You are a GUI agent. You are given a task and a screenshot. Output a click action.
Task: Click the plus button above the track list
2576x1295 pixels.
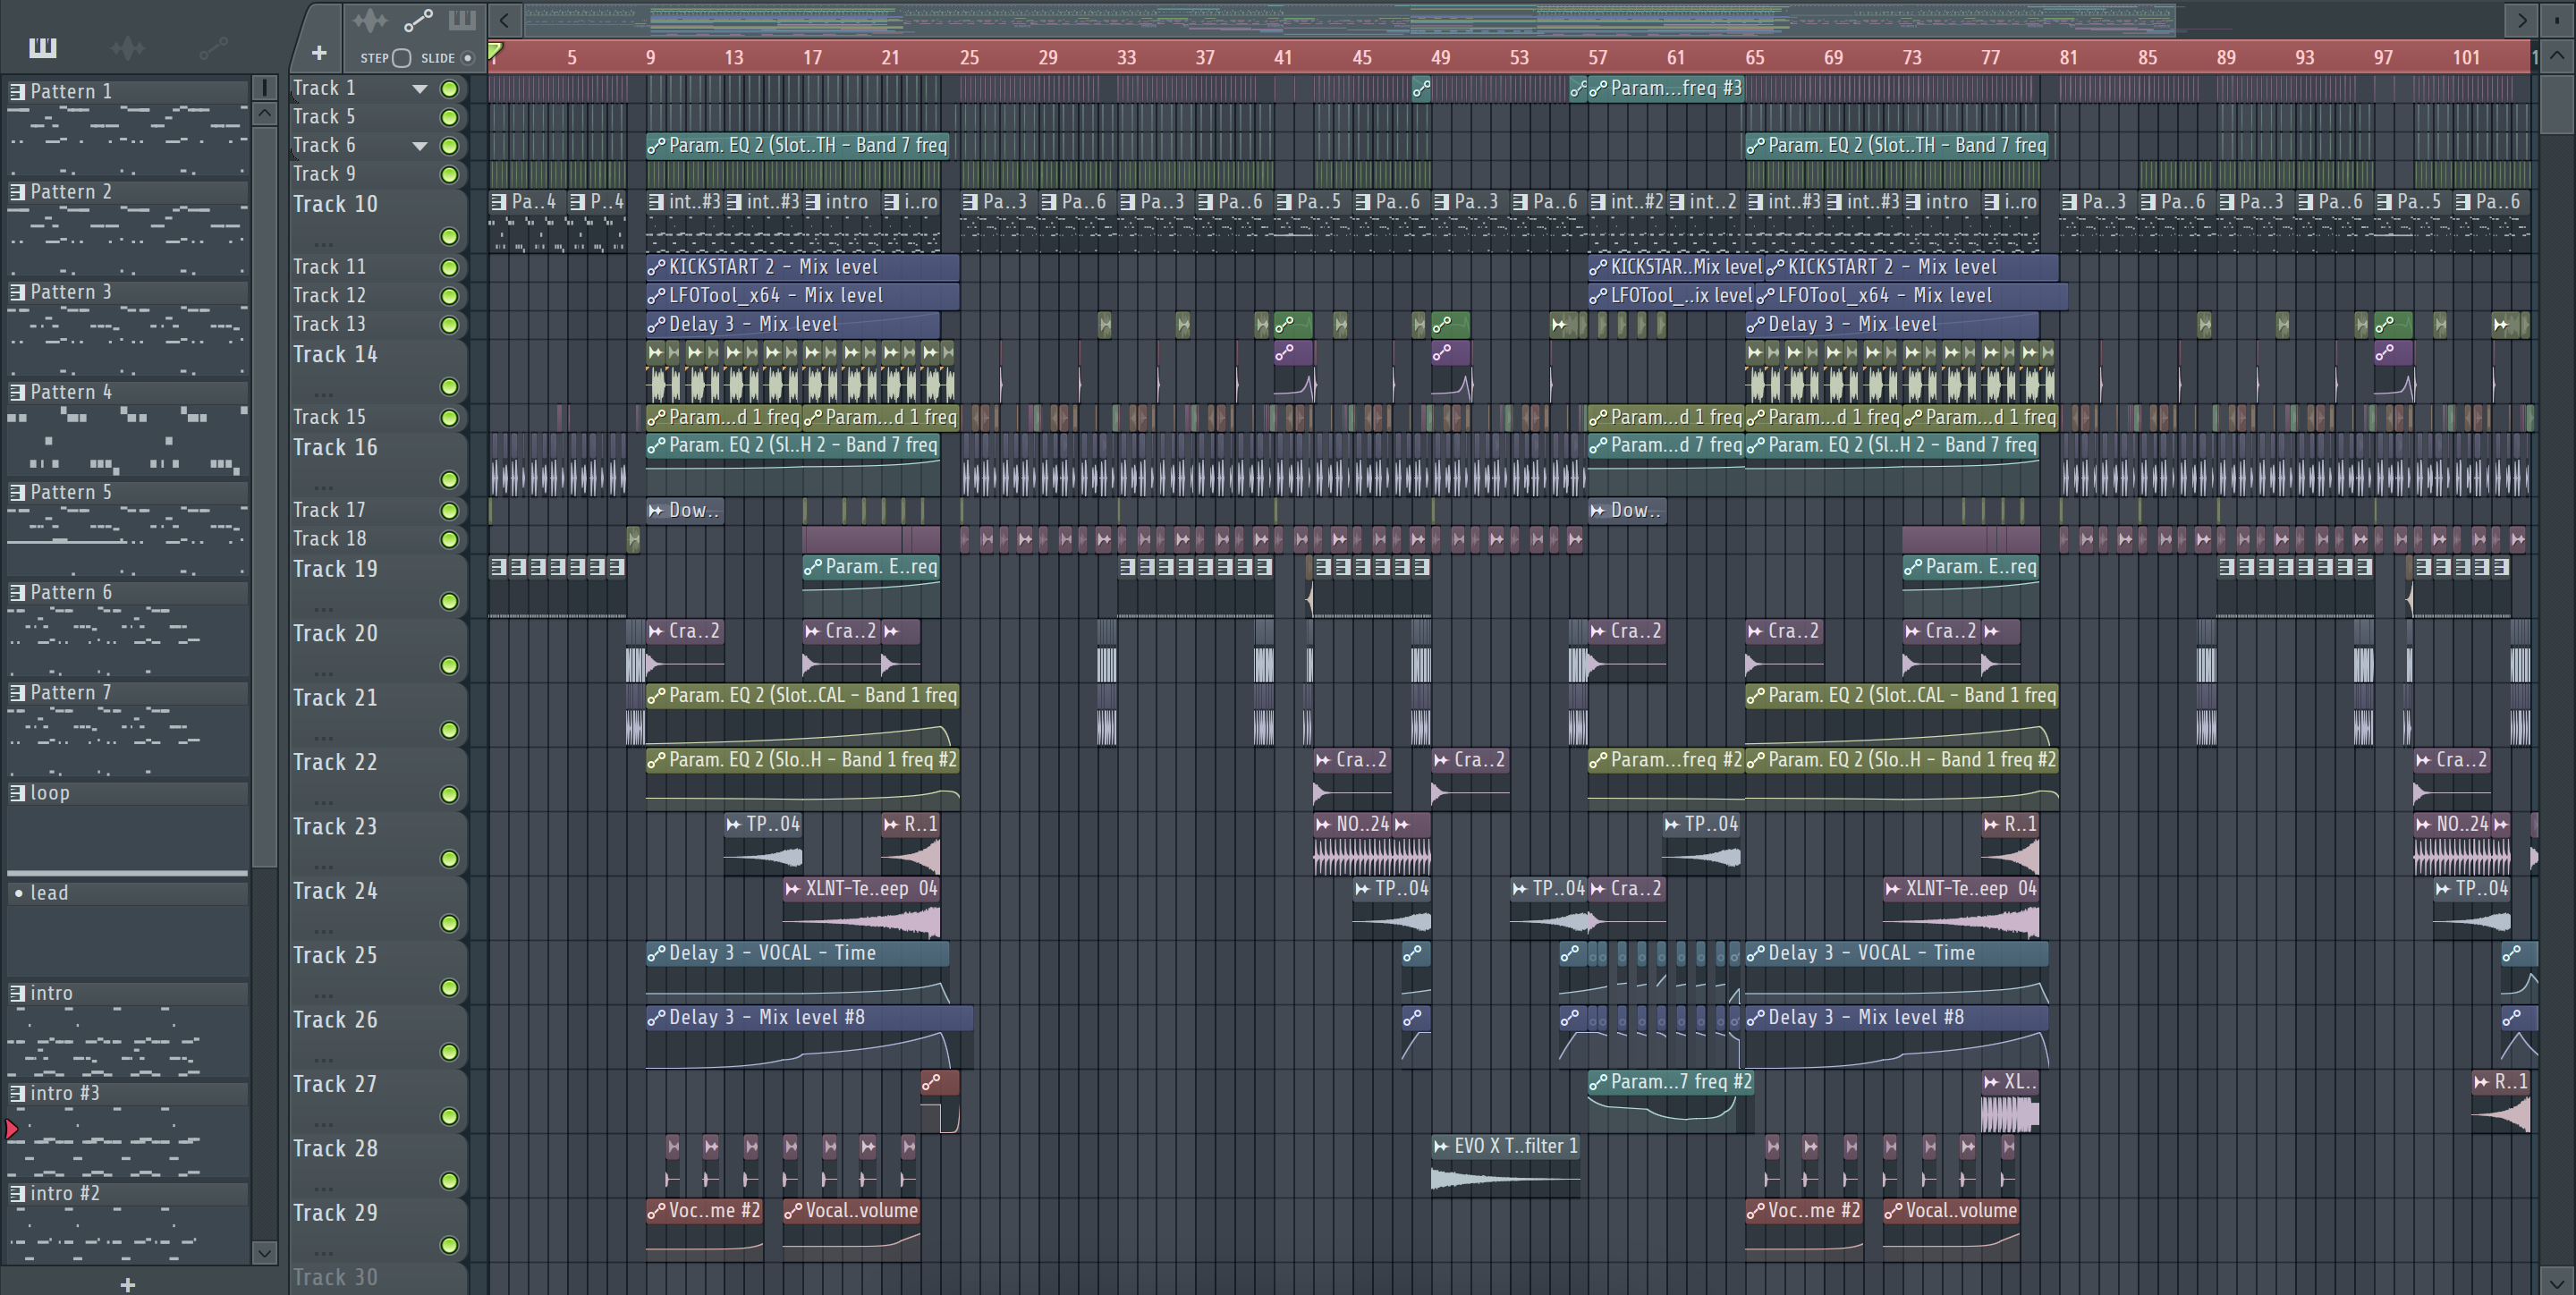(x=319, y=53)
